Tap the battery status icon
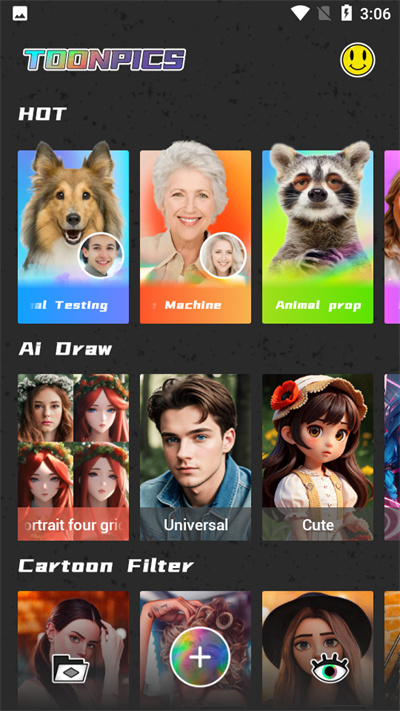 pos(346,14)
